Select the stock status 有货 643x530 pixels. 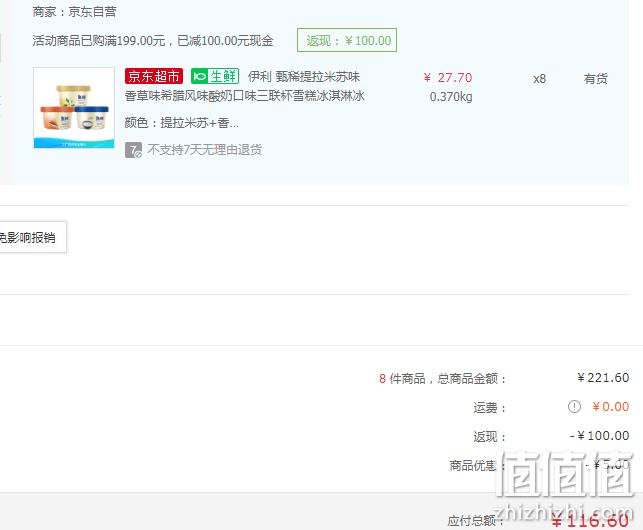pyautogui.click(x=595, y=79)
